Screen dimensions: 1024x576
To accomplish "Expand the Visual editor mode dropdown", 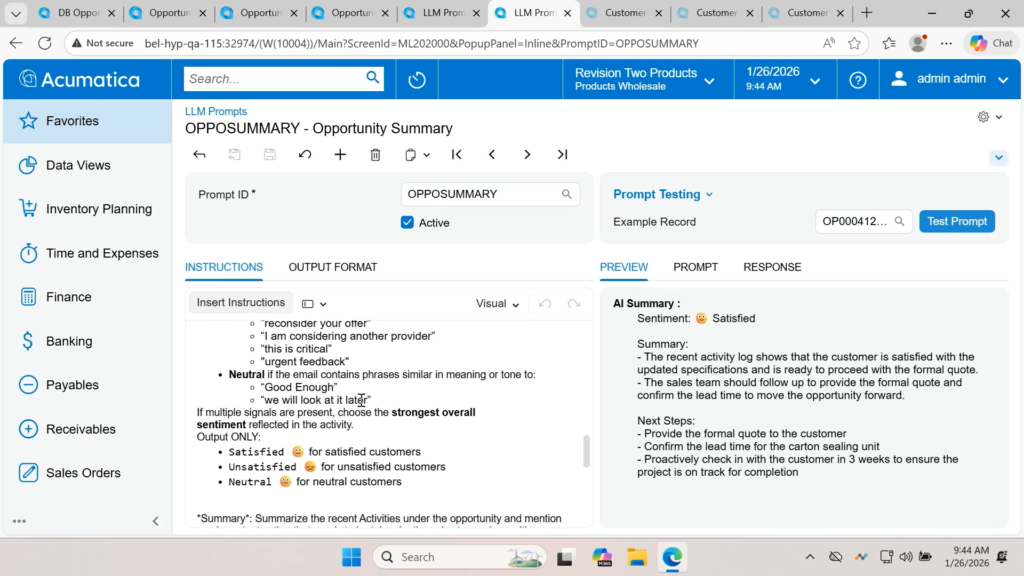I will click(497, 304).
